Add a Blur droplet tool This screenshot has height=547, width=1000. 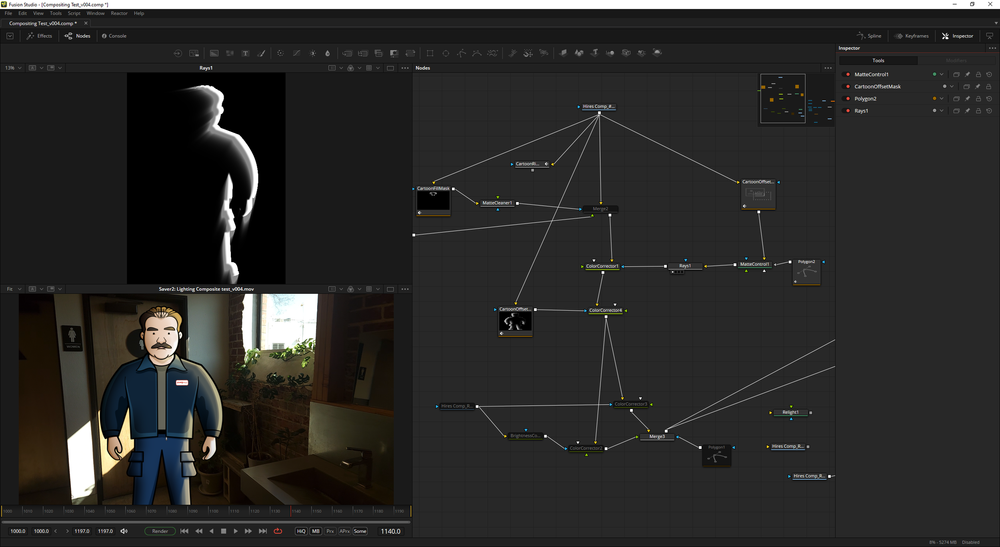tap(328, 53)
